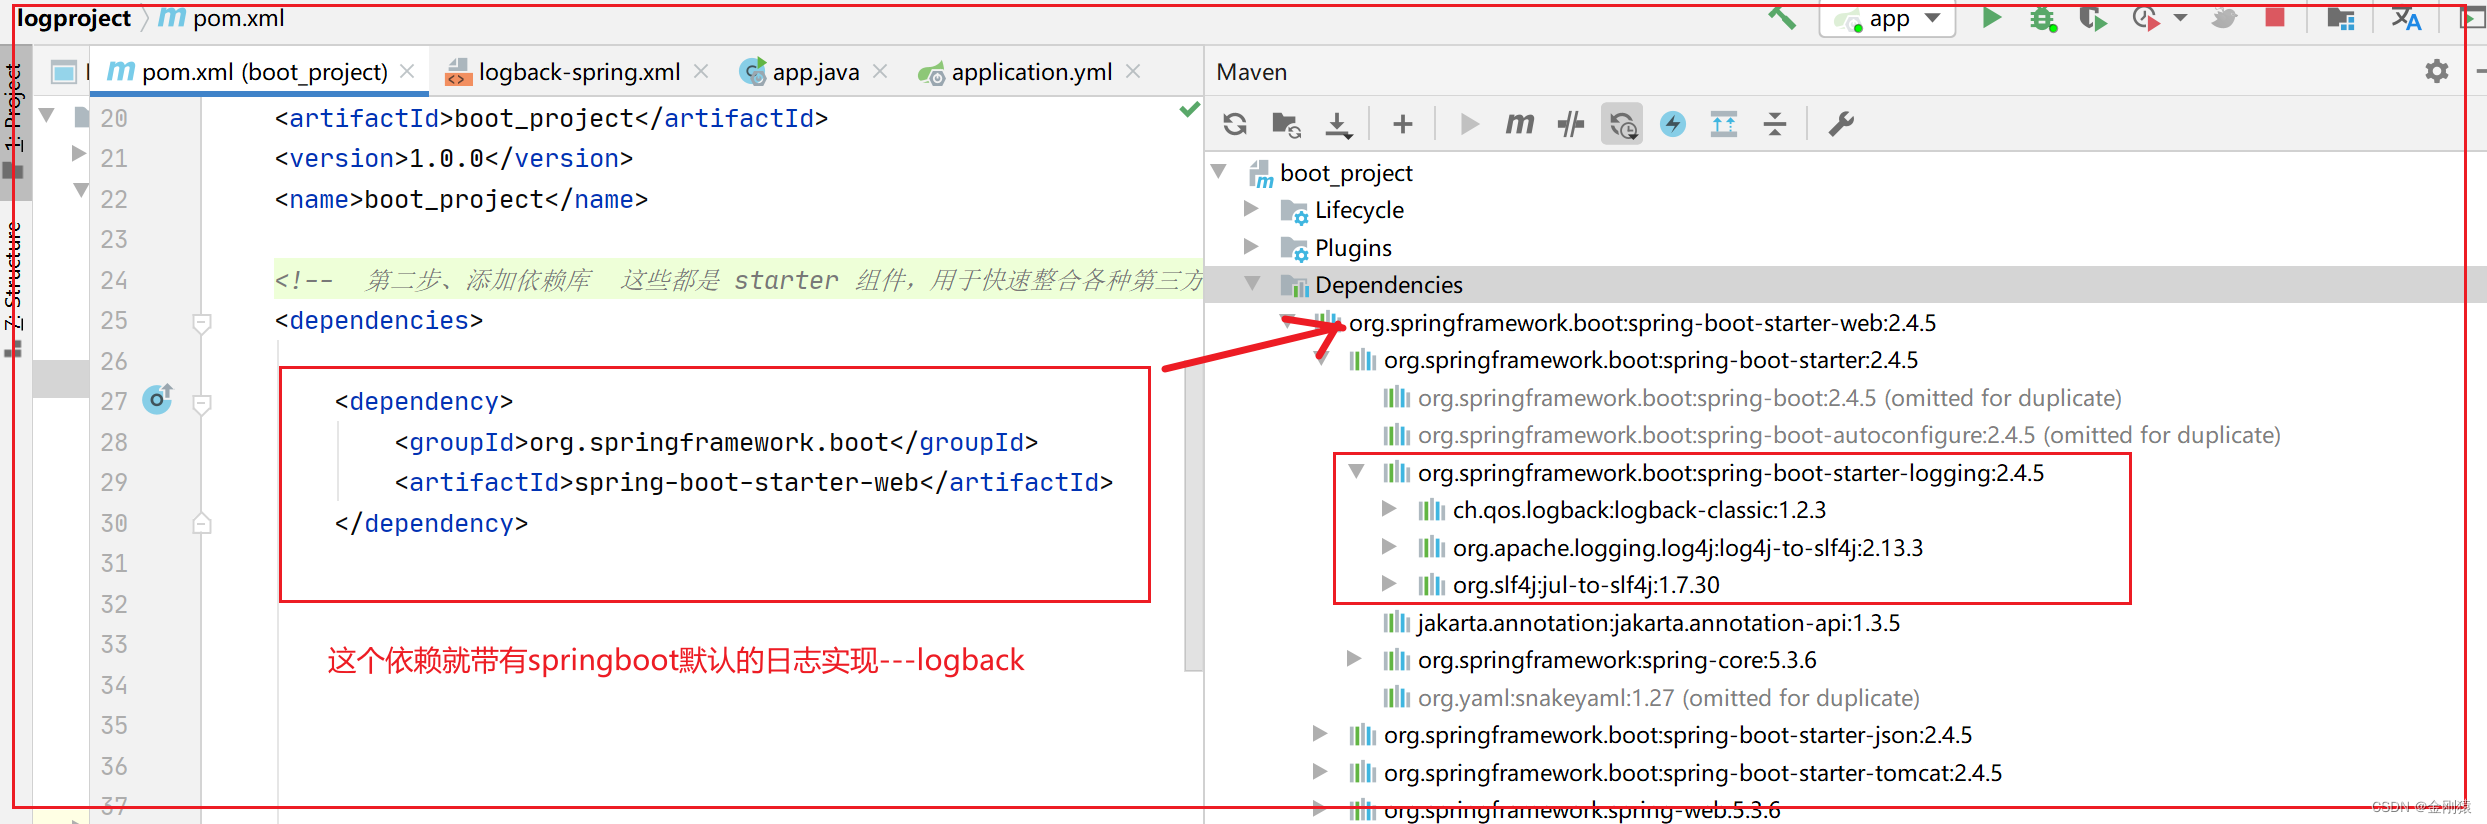Open profiler run options arrow
The image size is (2487, 824).
pos(2181,18)
